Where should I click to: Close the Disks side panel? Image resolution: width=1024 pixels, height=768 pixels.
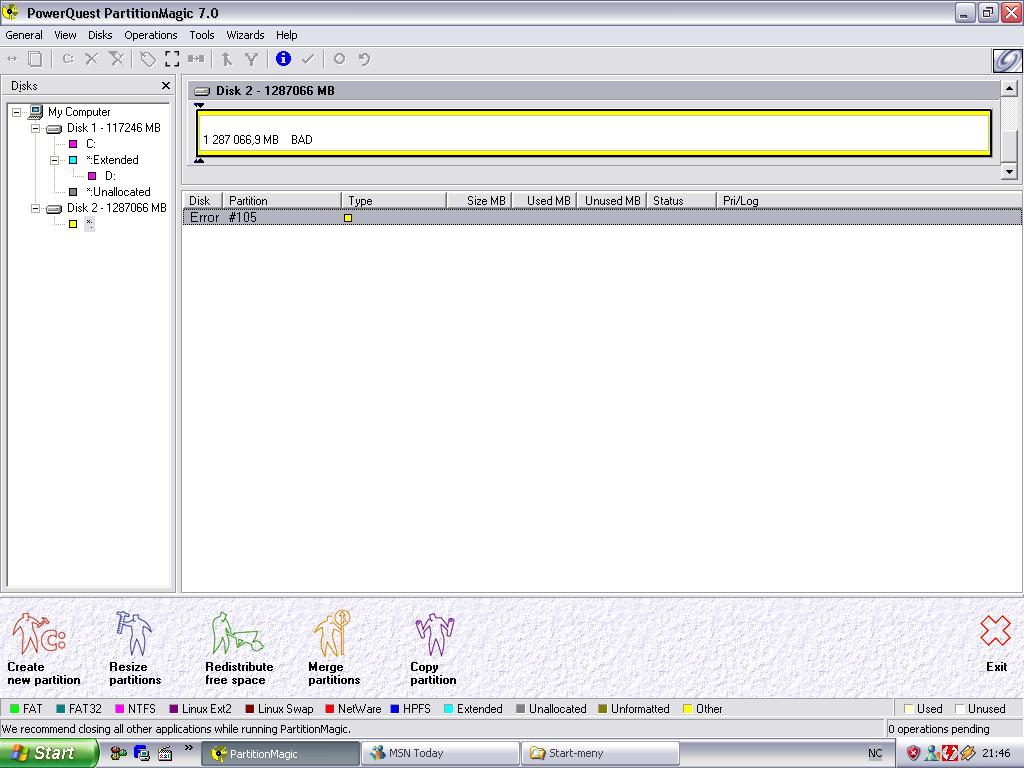[166, 86]
